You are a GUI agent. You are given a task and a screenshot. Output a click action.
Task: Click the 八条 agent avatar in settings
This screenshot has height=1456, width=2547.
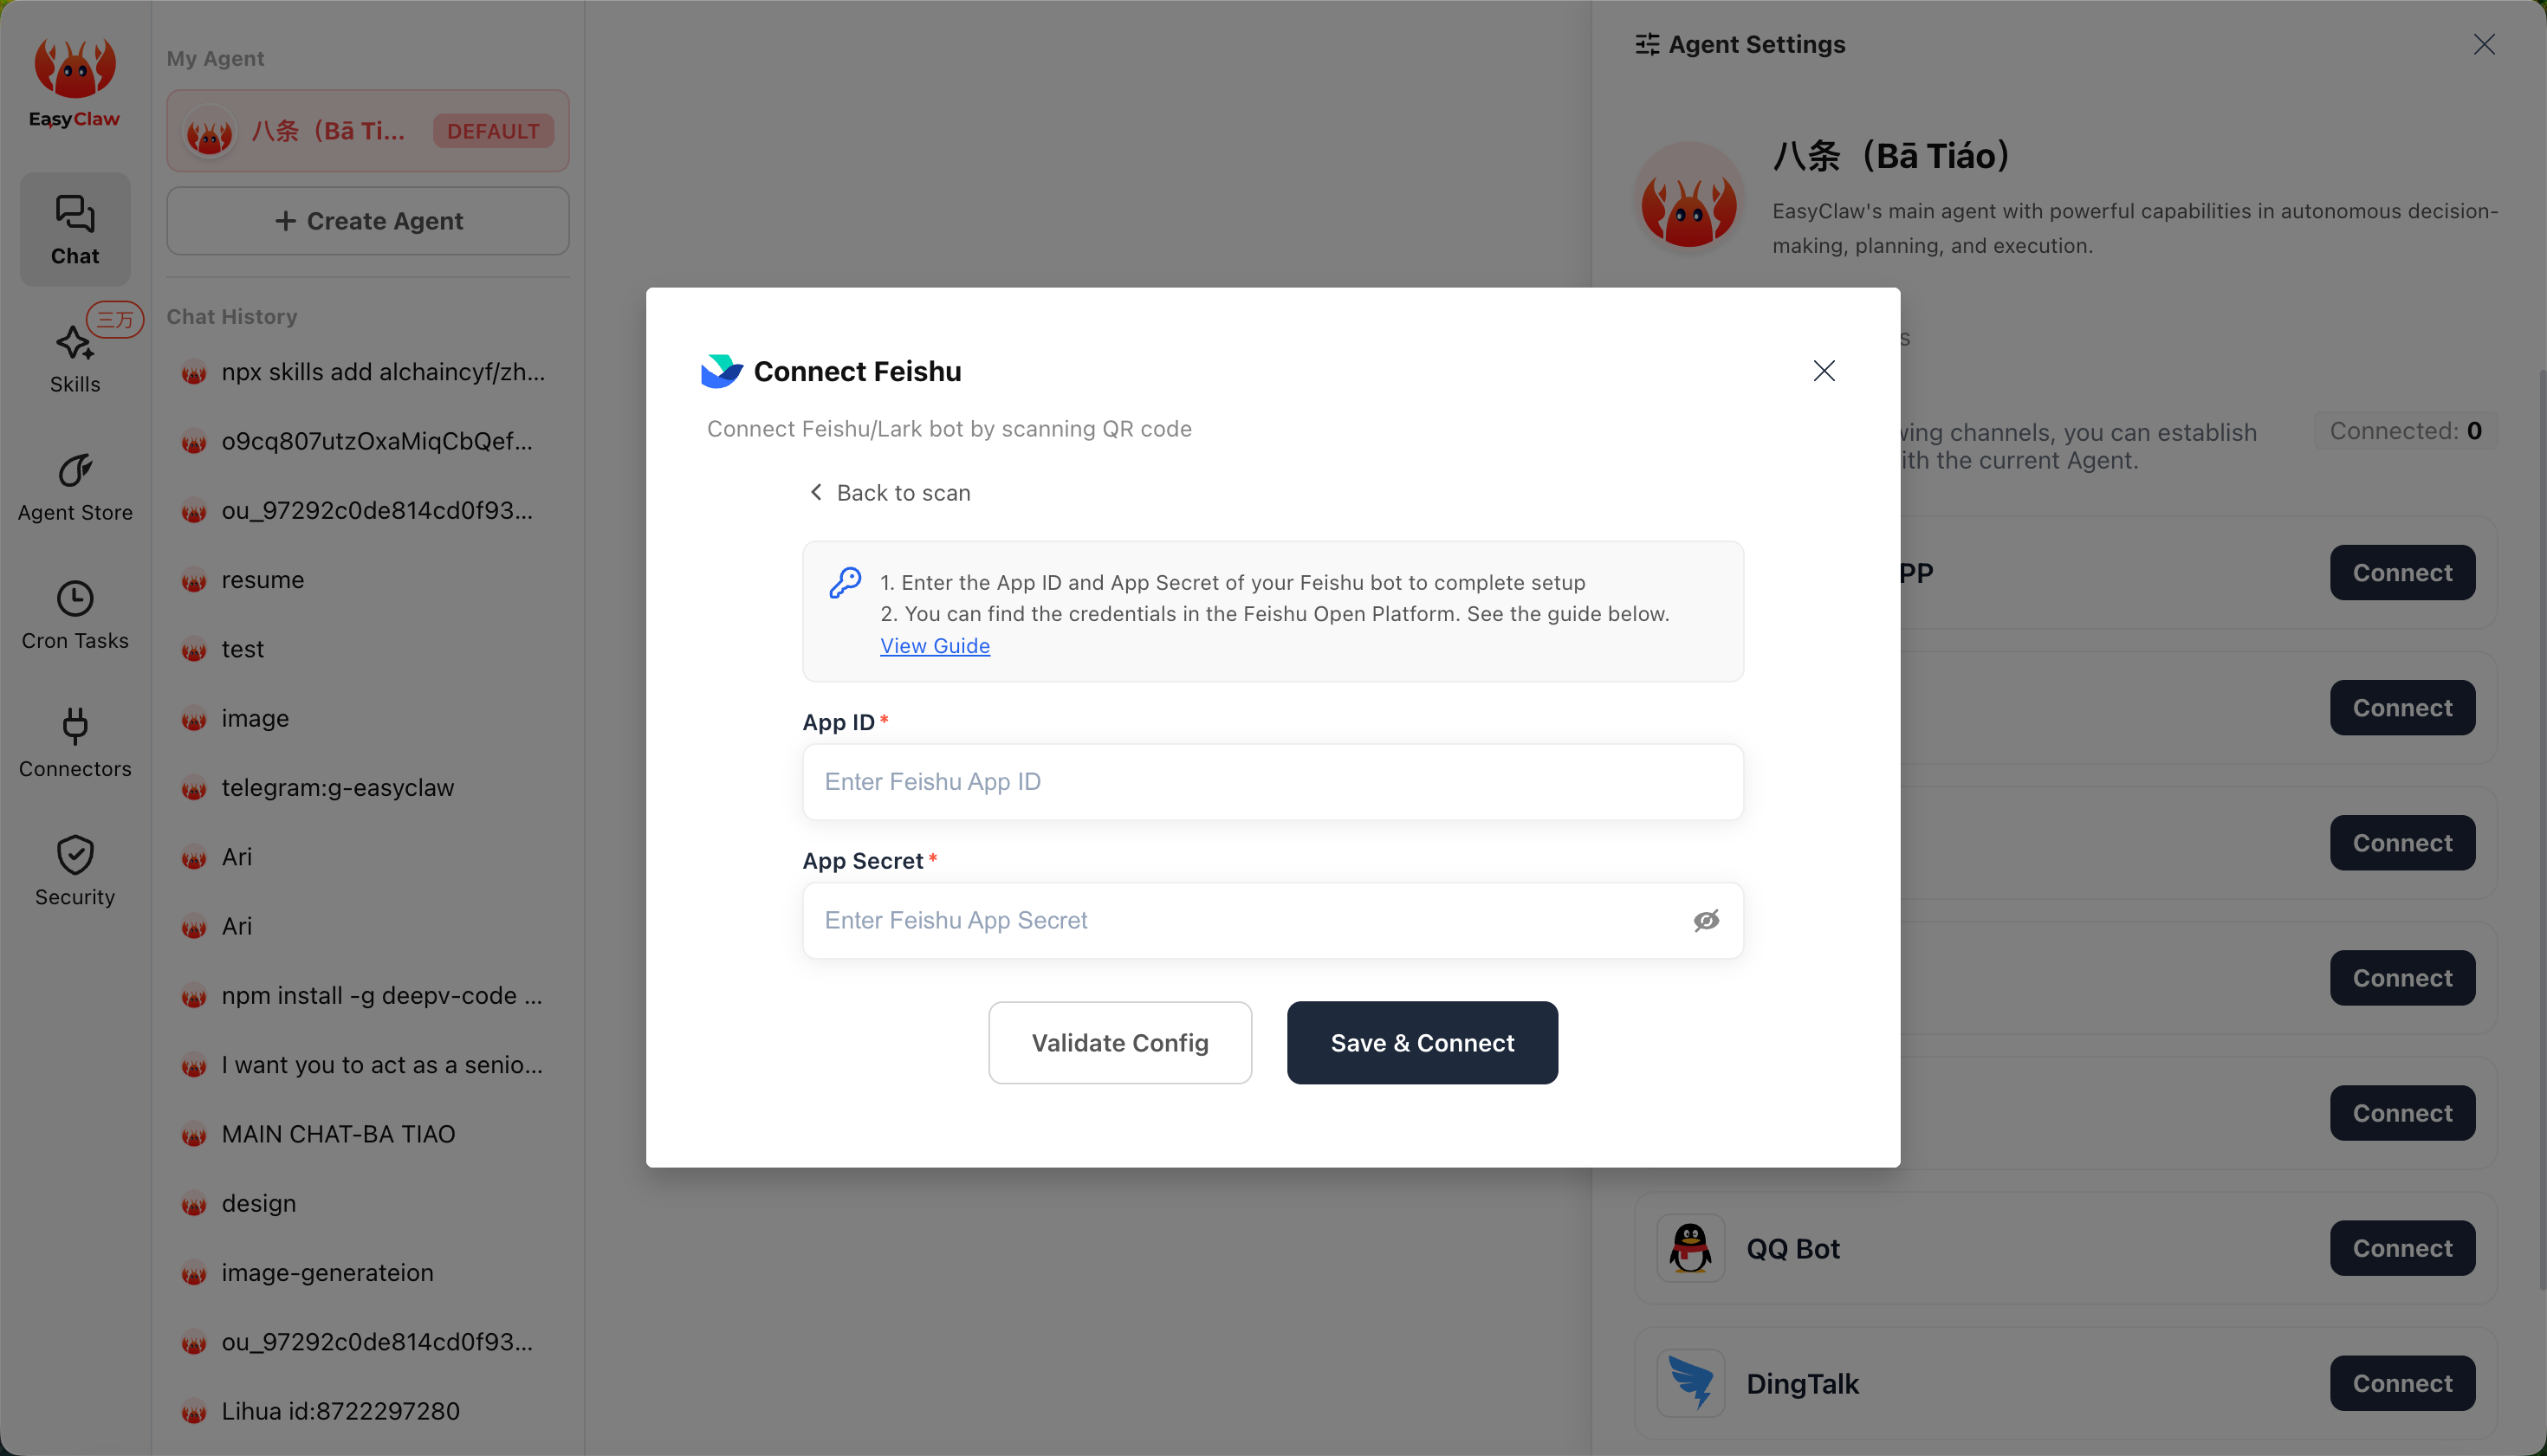pos(1689,197)
